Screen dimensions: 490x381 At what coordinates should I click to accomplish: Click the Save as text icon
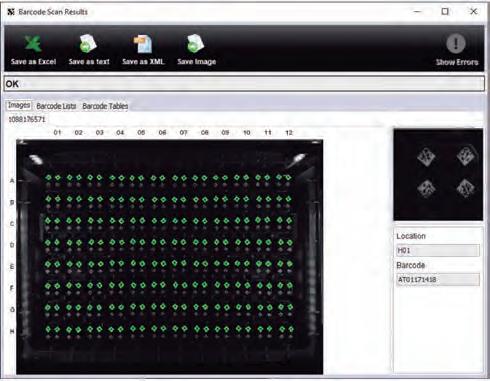pos(88,44)
